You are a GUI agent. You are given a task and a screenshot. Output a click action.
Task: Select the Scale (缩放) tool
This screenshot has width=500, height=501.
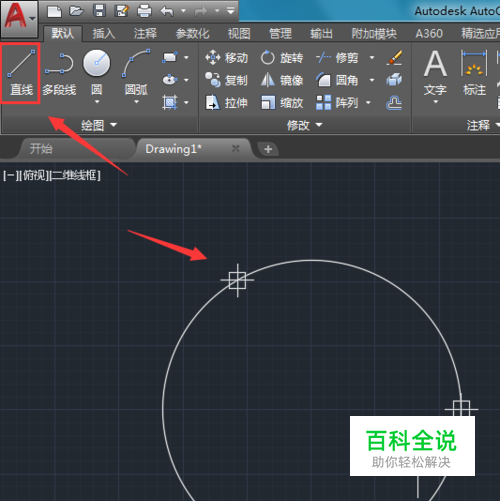(282, 103)
